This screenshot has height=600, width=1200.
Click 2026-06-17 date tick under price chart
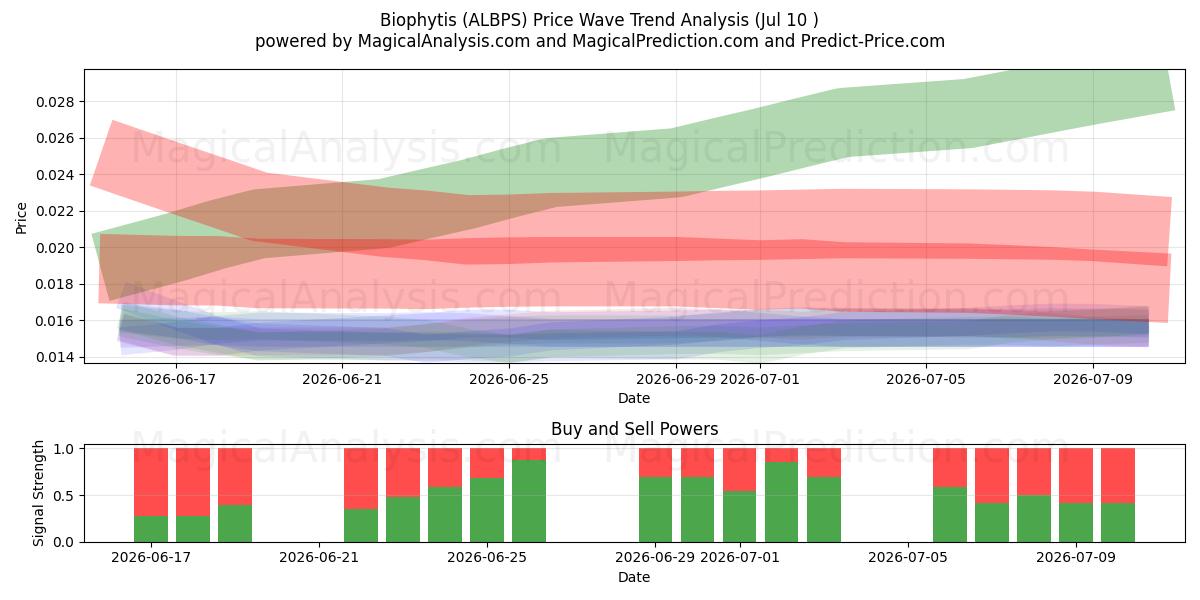tap(176, 379)
